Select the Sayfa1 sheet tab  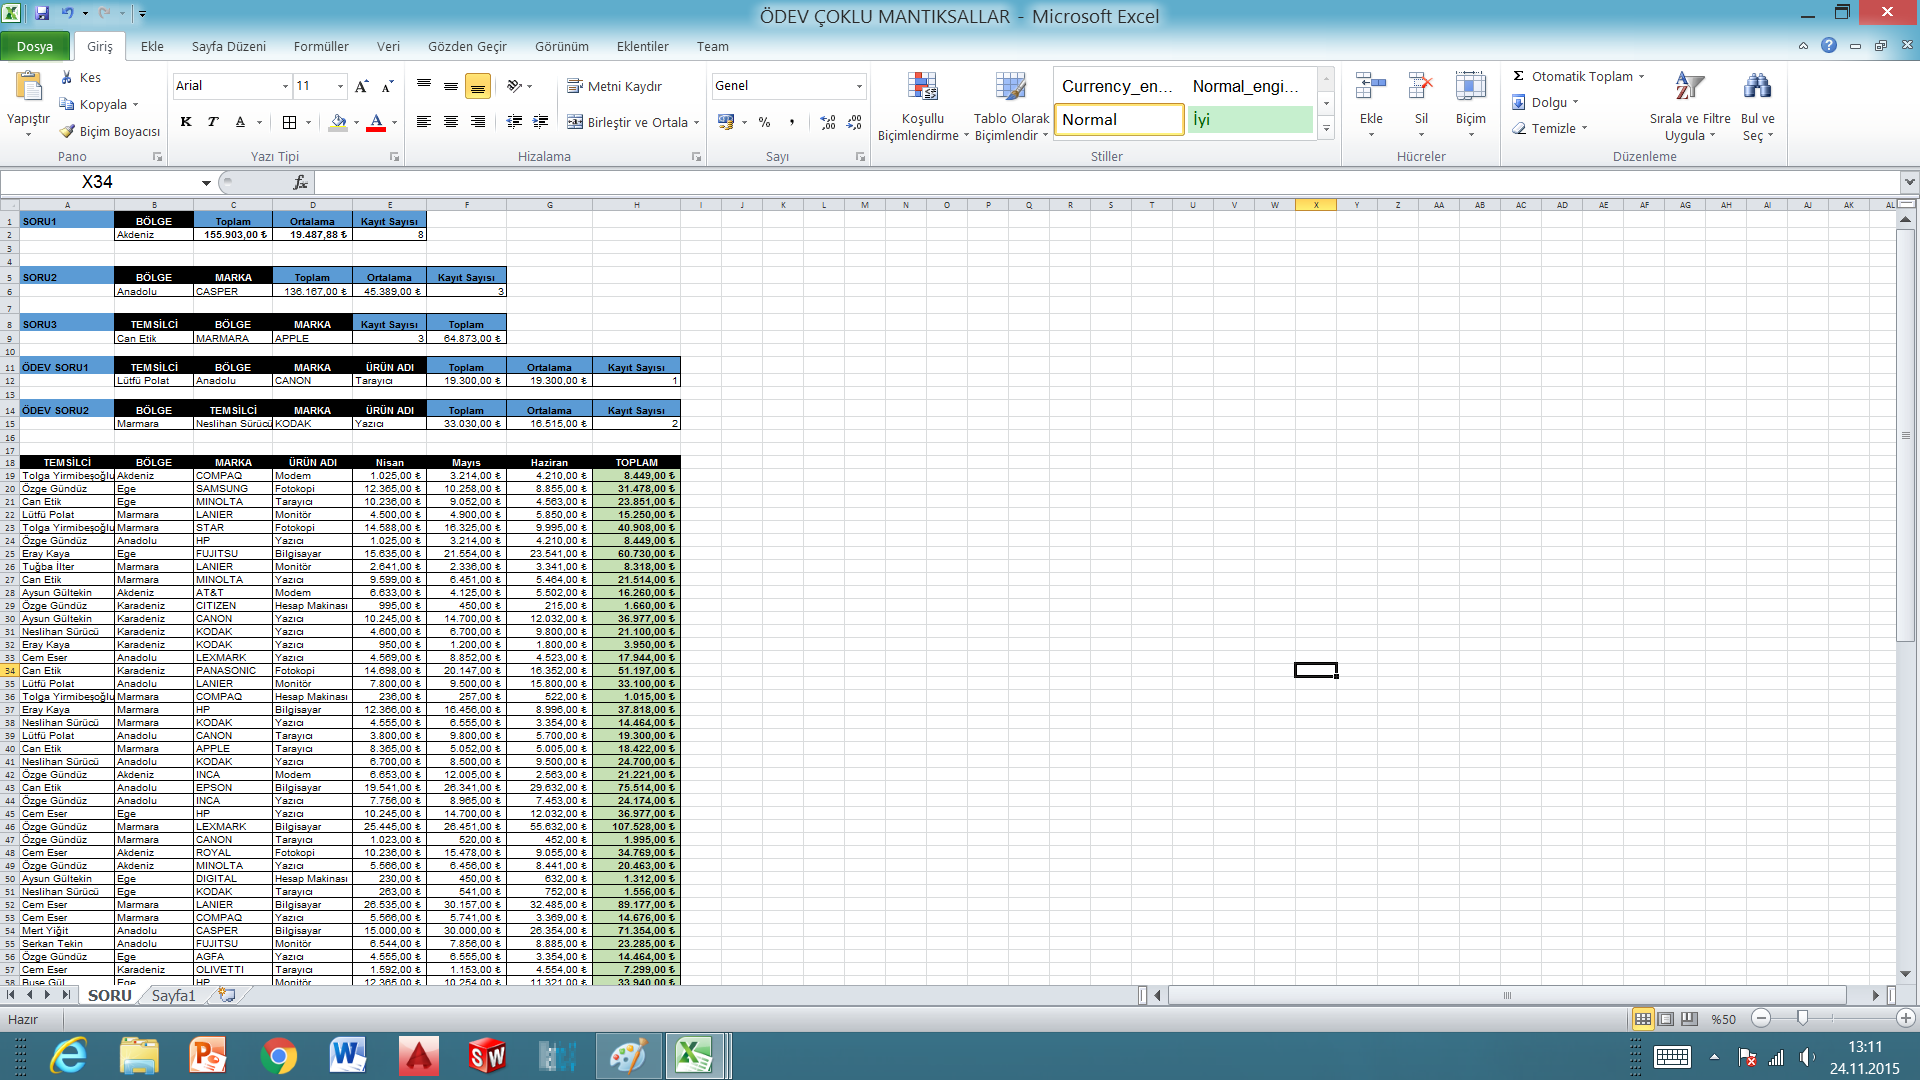click(173, 995)
